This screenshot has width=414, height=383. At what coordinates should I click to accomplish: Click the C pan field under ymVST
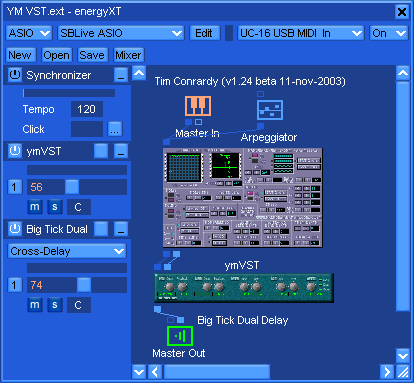pyautogui.click(x=79, y=207)
